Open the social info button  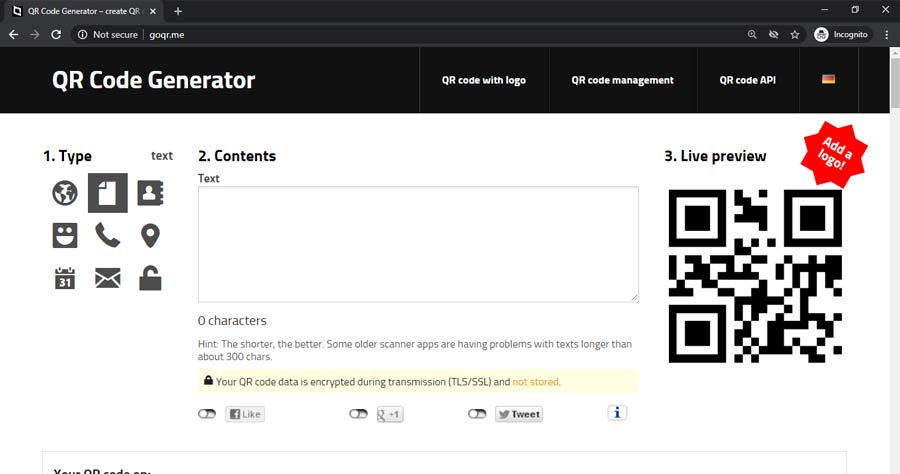click(617, 413)
